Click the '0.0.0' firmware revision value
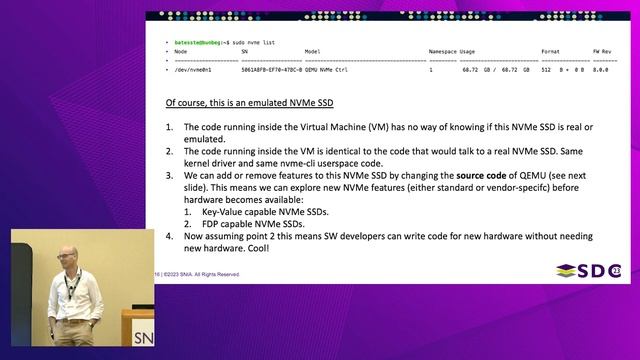640x360 pixels. coord(600,70)
